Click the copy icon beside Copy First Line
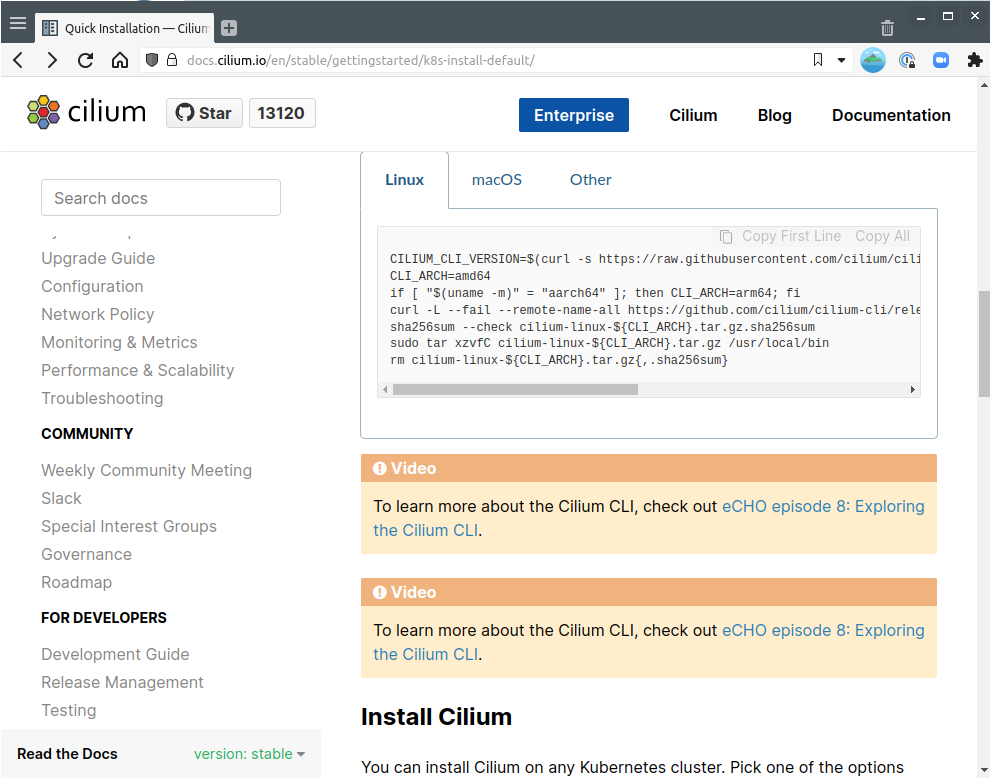This screenshot has width=990, height=778. click(x=724, y=236)
